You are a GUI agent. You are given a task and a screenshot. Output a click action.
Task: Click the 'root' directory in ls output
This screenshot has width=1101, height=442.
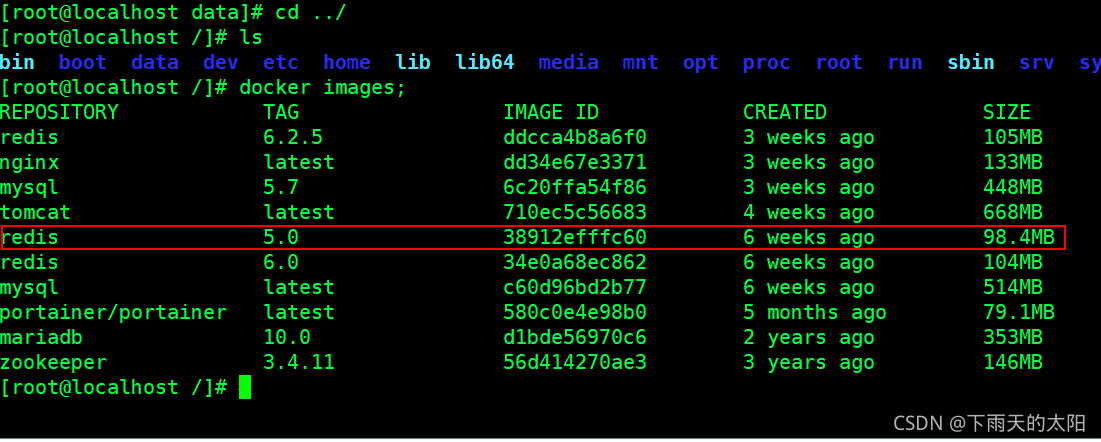click(x=838, y=63)
